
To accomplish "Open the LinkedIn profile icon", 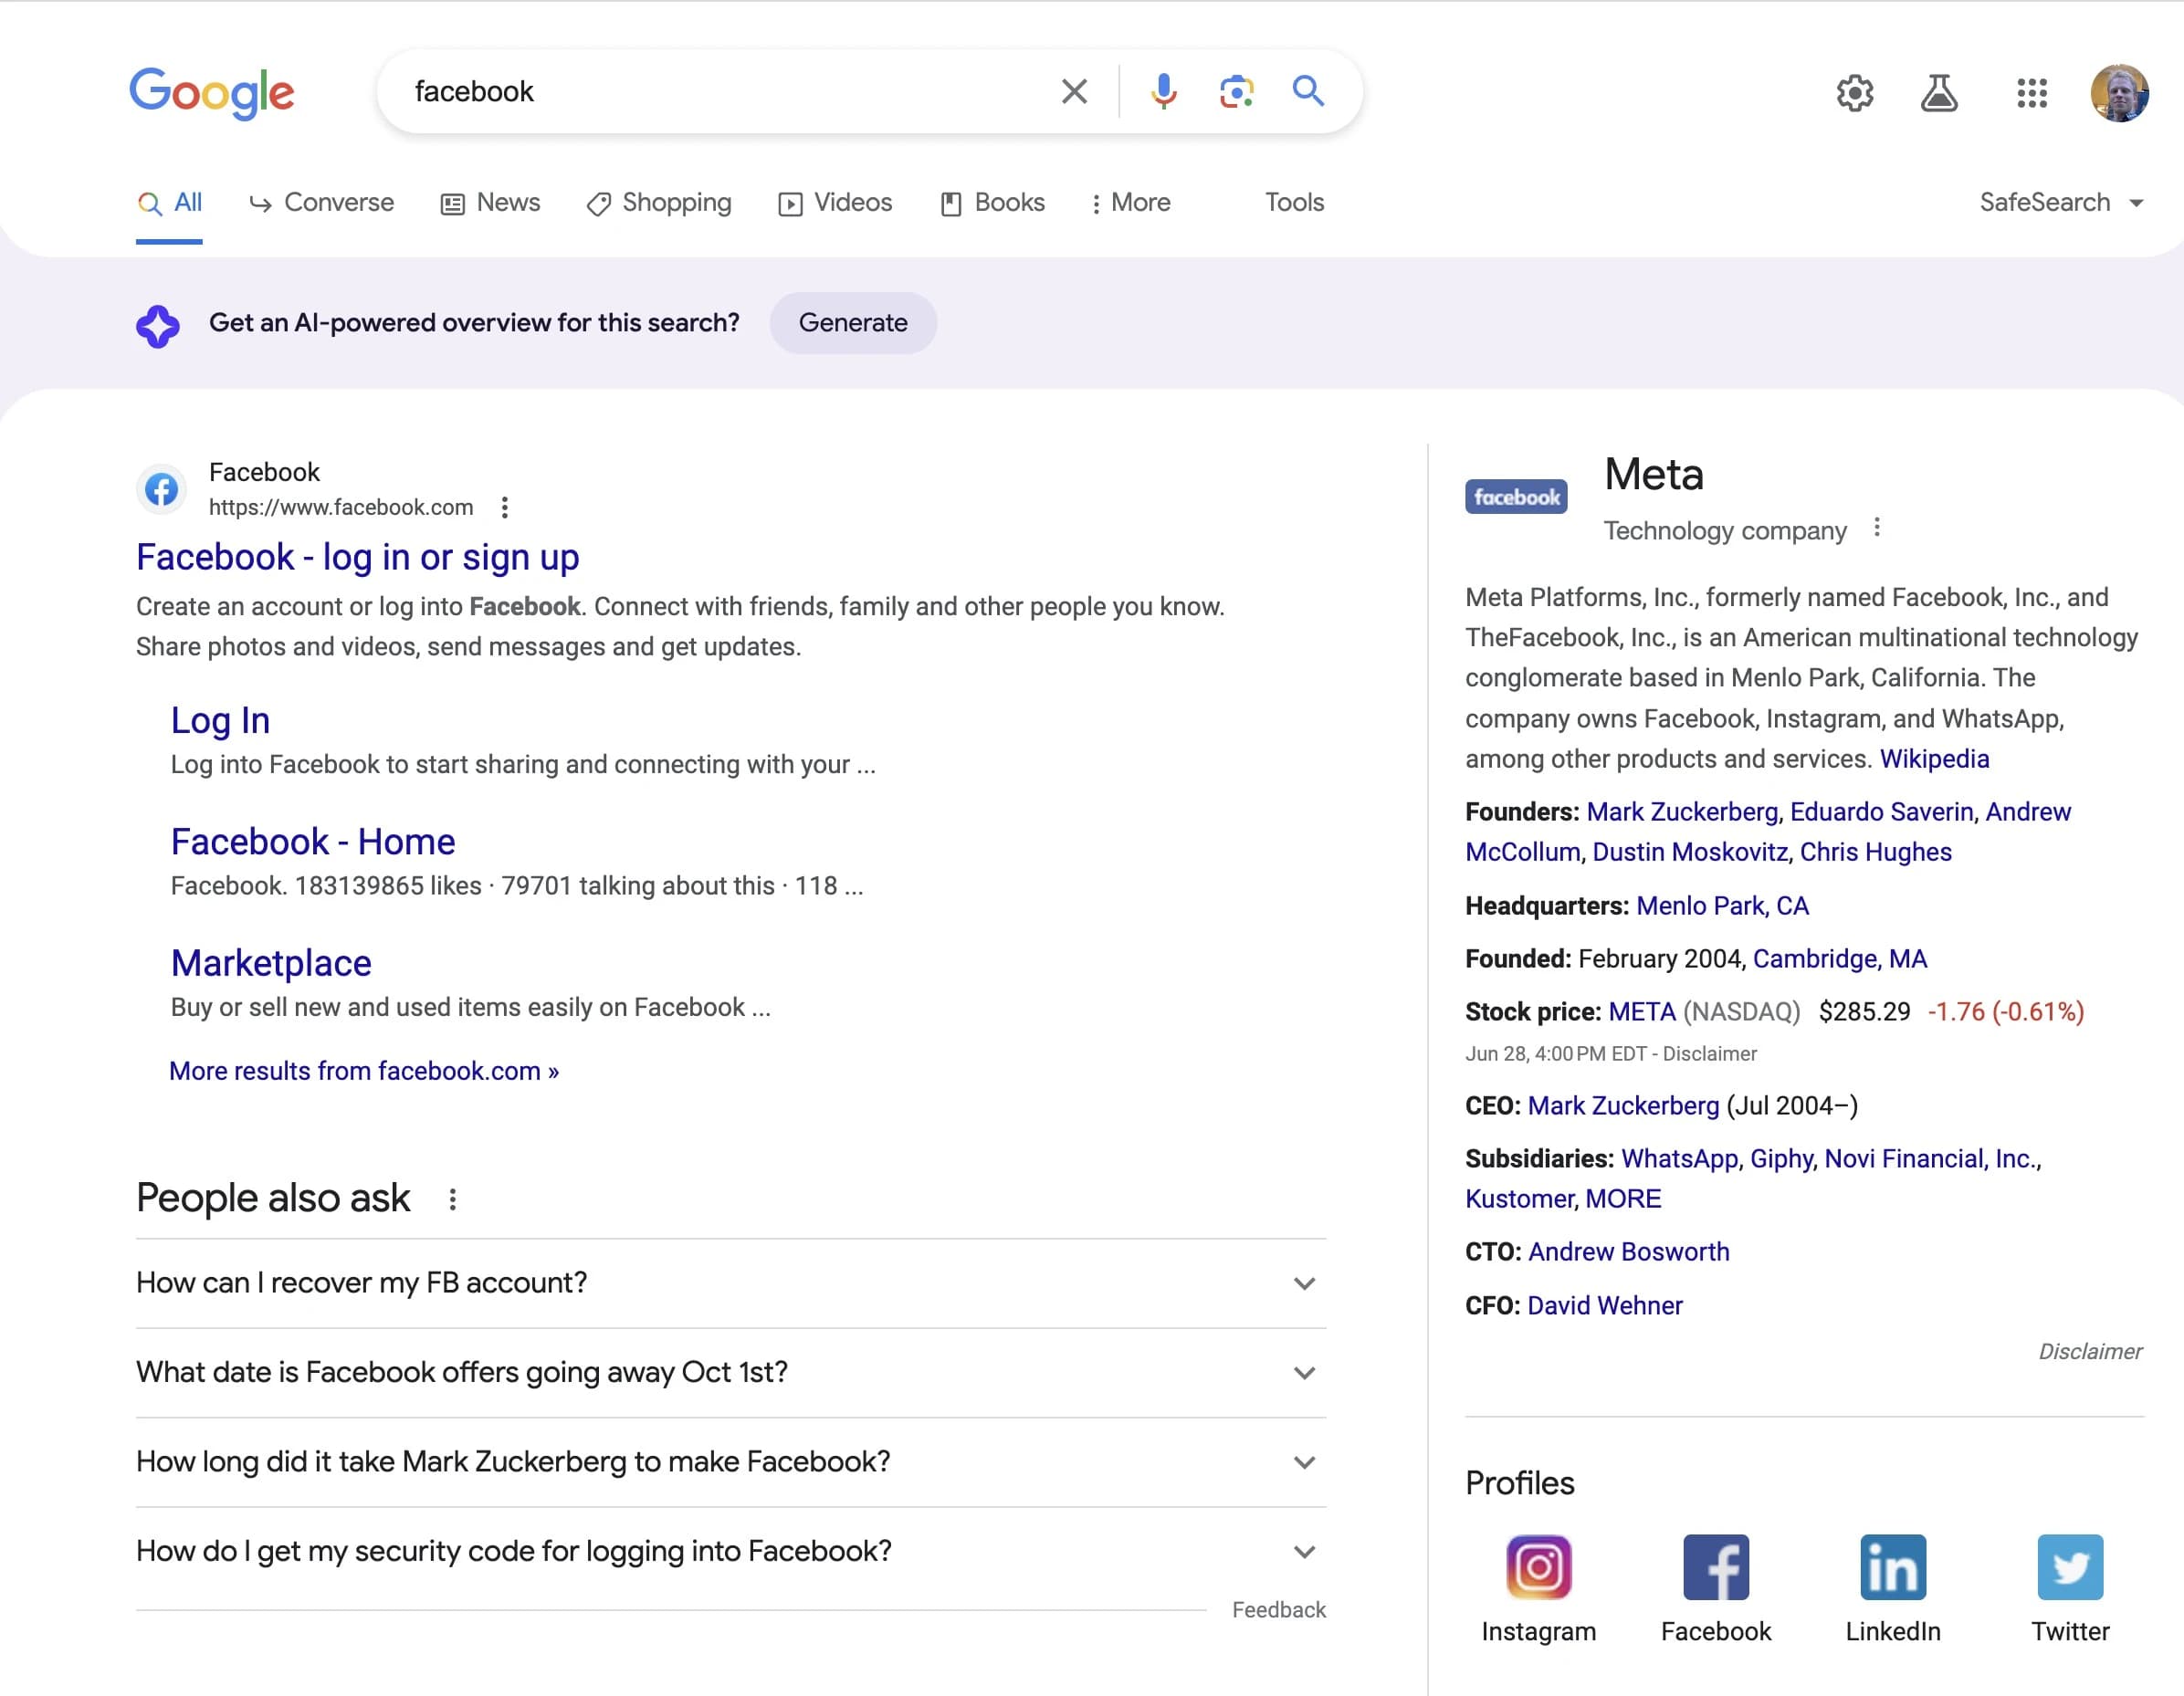I will [1892, 1567].
